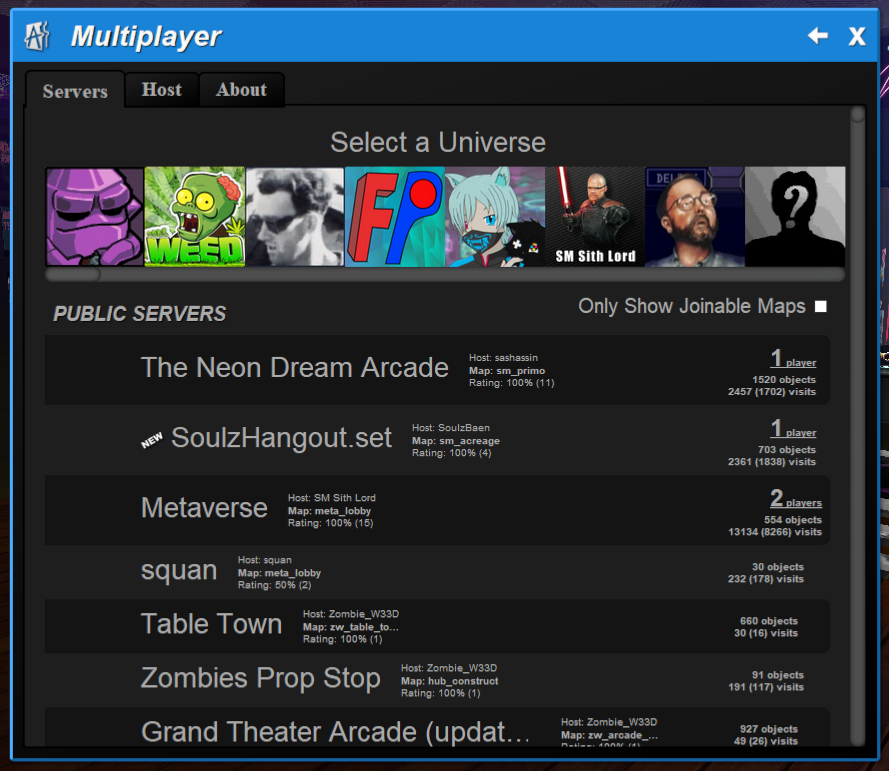Viewport: 889px width, 771px height.
Task: Open the SoulzHangout.set server
Action: click(437, 440)
